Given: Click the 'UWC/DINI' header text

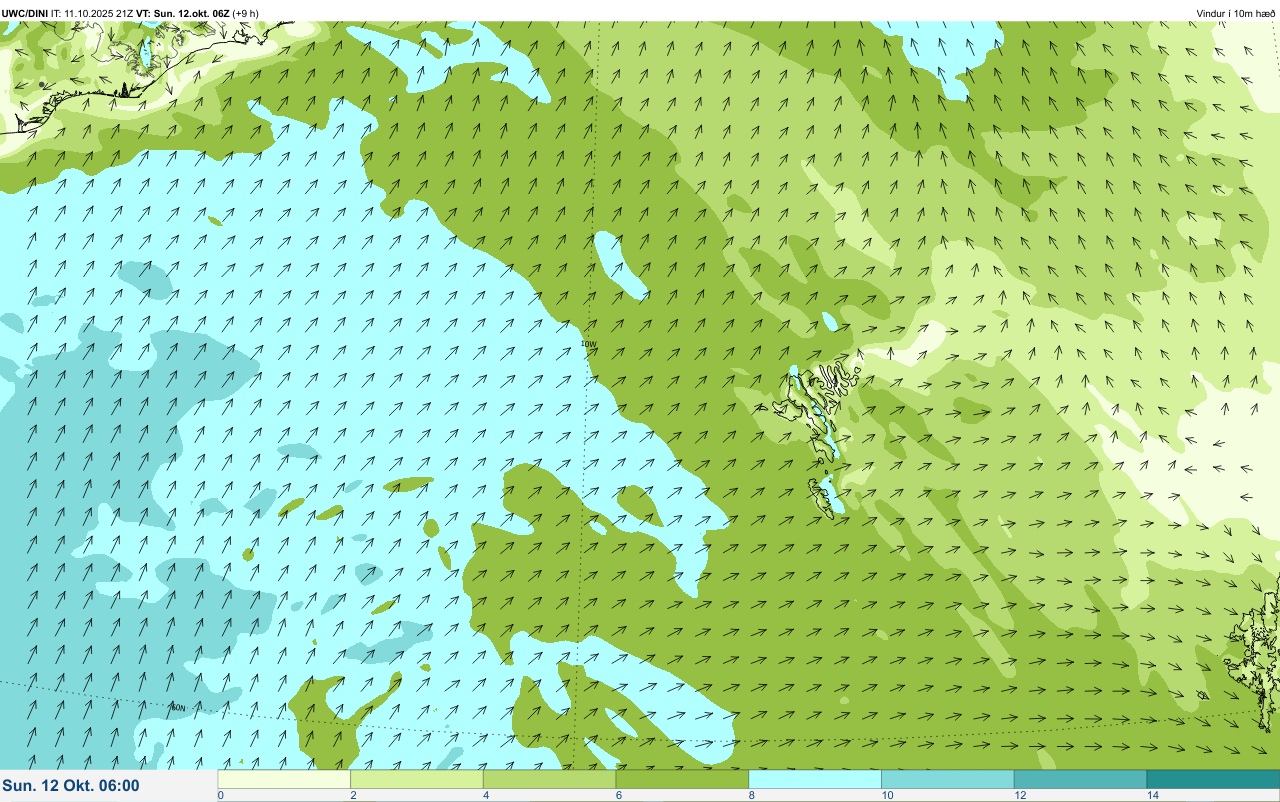Looking at the screenshot, I should pos(25,13).
